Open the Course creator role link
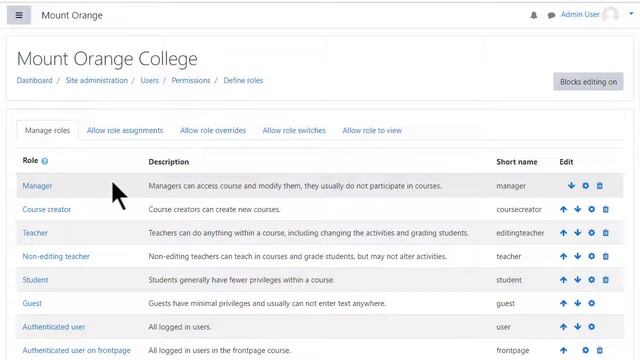Image resolution: width=640 pixels, height=360 pixels. pos(47,209)
